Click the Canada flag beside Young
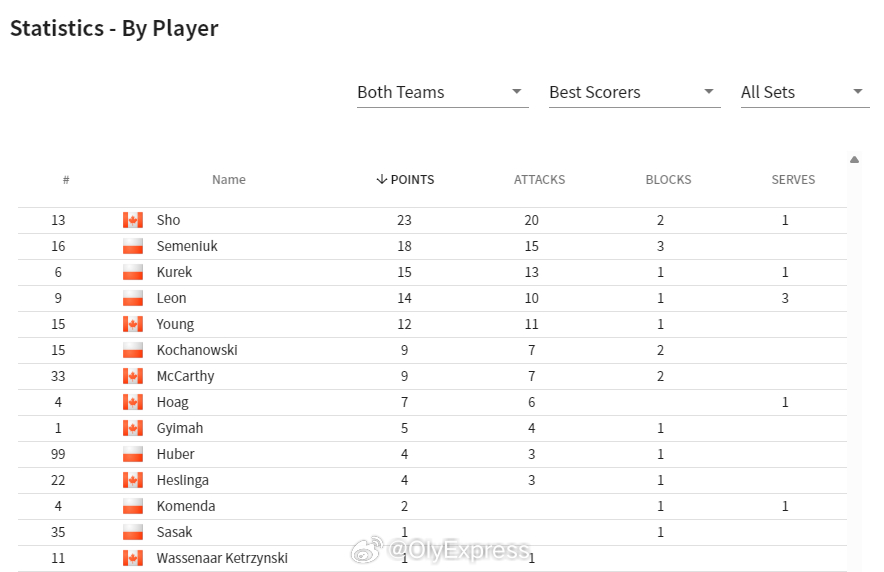This screenshot has width=884, height=572. 133,324
